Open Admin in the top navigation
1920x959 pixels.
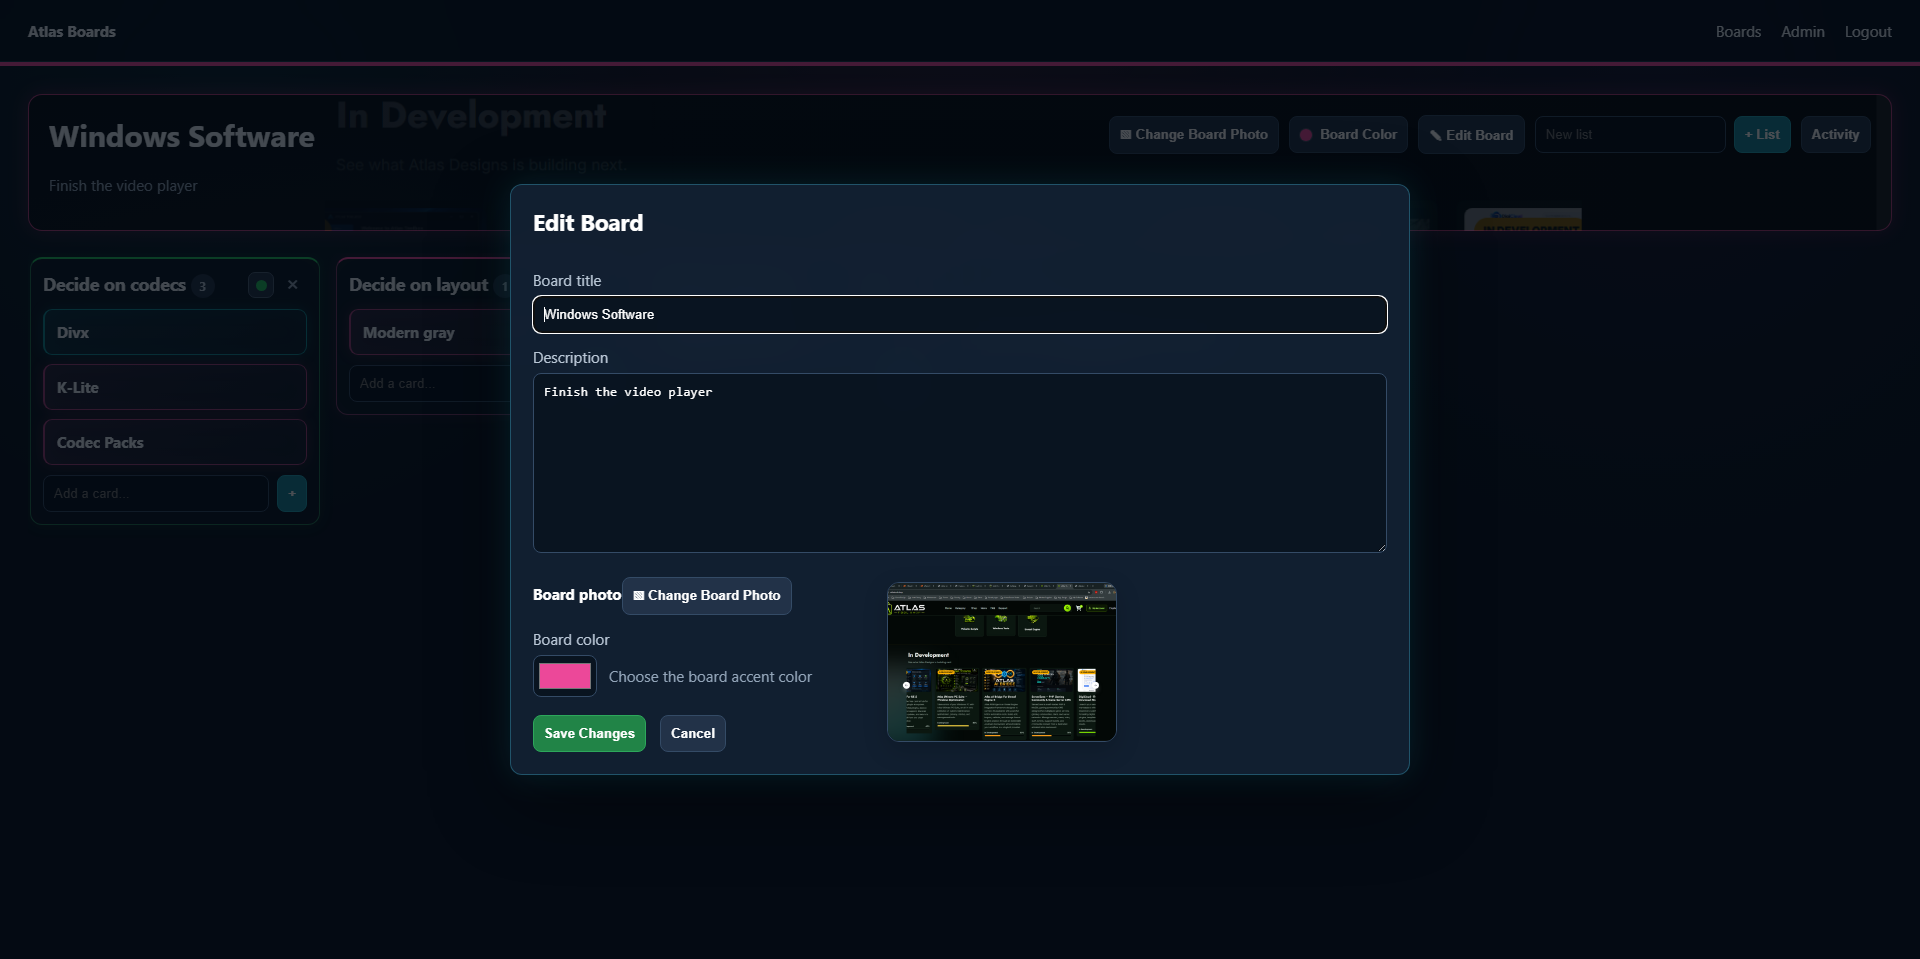pyautogui.click(x=1802, y=32)
